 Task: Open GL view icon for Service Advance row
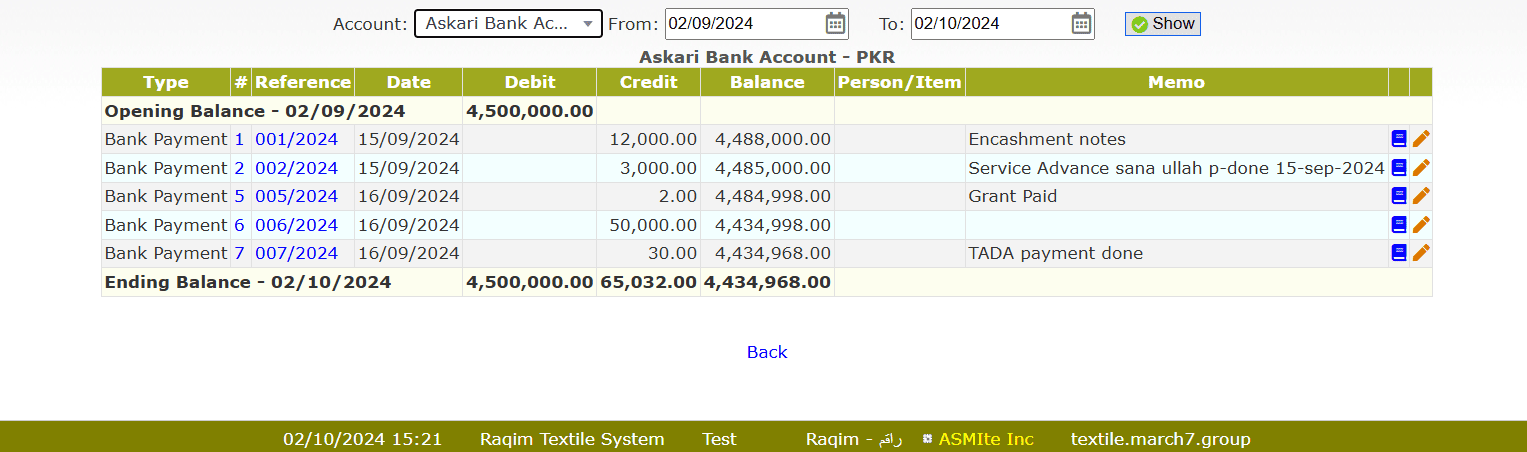tap(1399, 168)
